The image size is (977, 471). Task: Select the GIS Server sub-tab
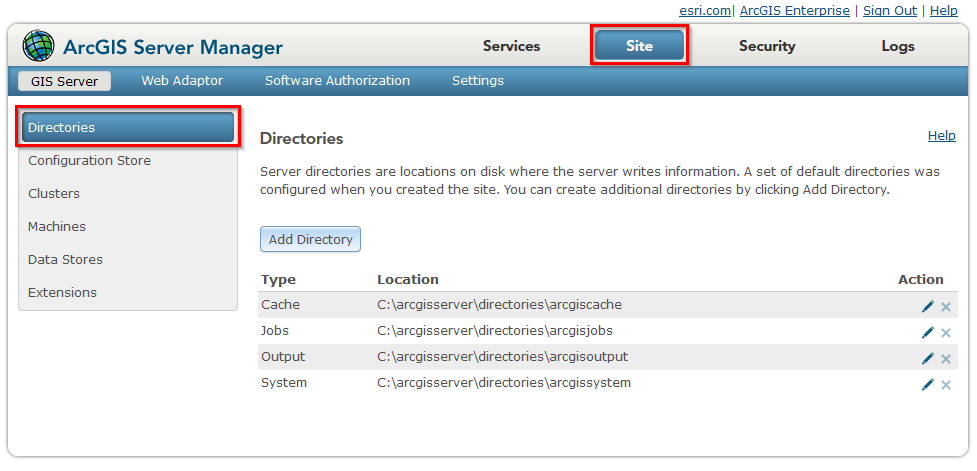(x=64, y=81)
